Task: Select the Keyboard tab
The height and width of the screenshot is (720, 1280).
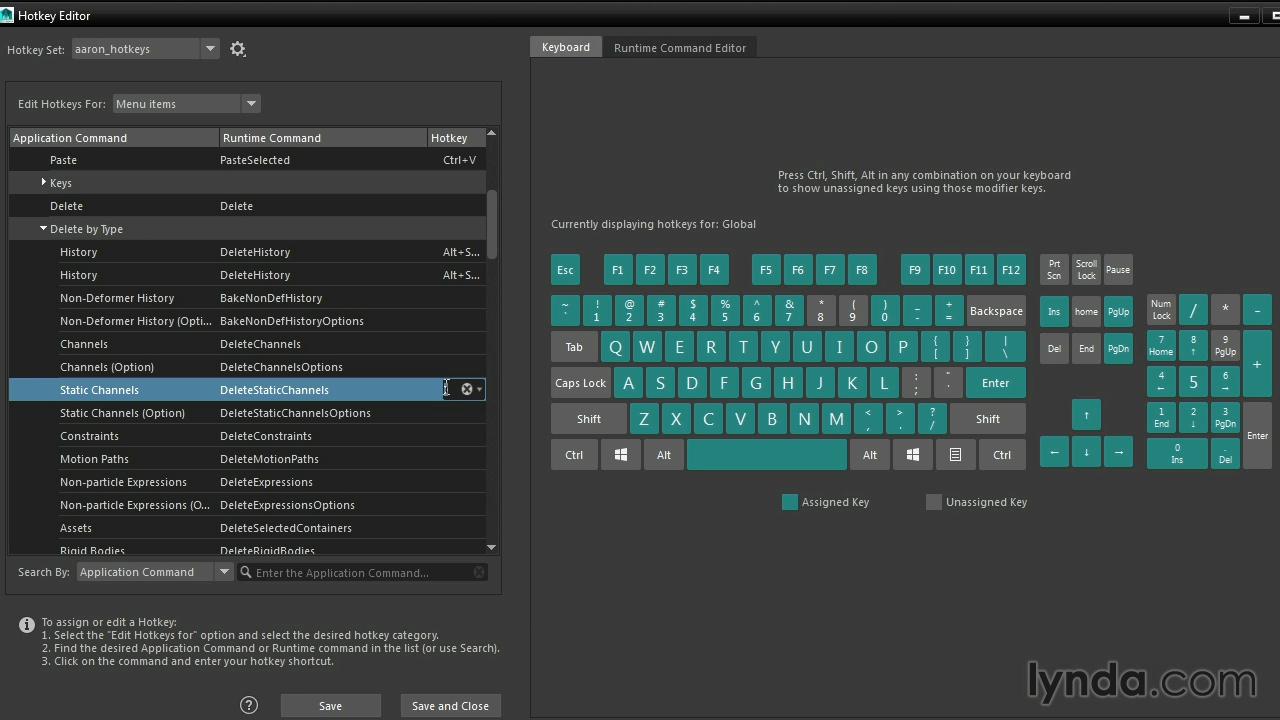Action: pyautogui.click(x=565, y=47)
